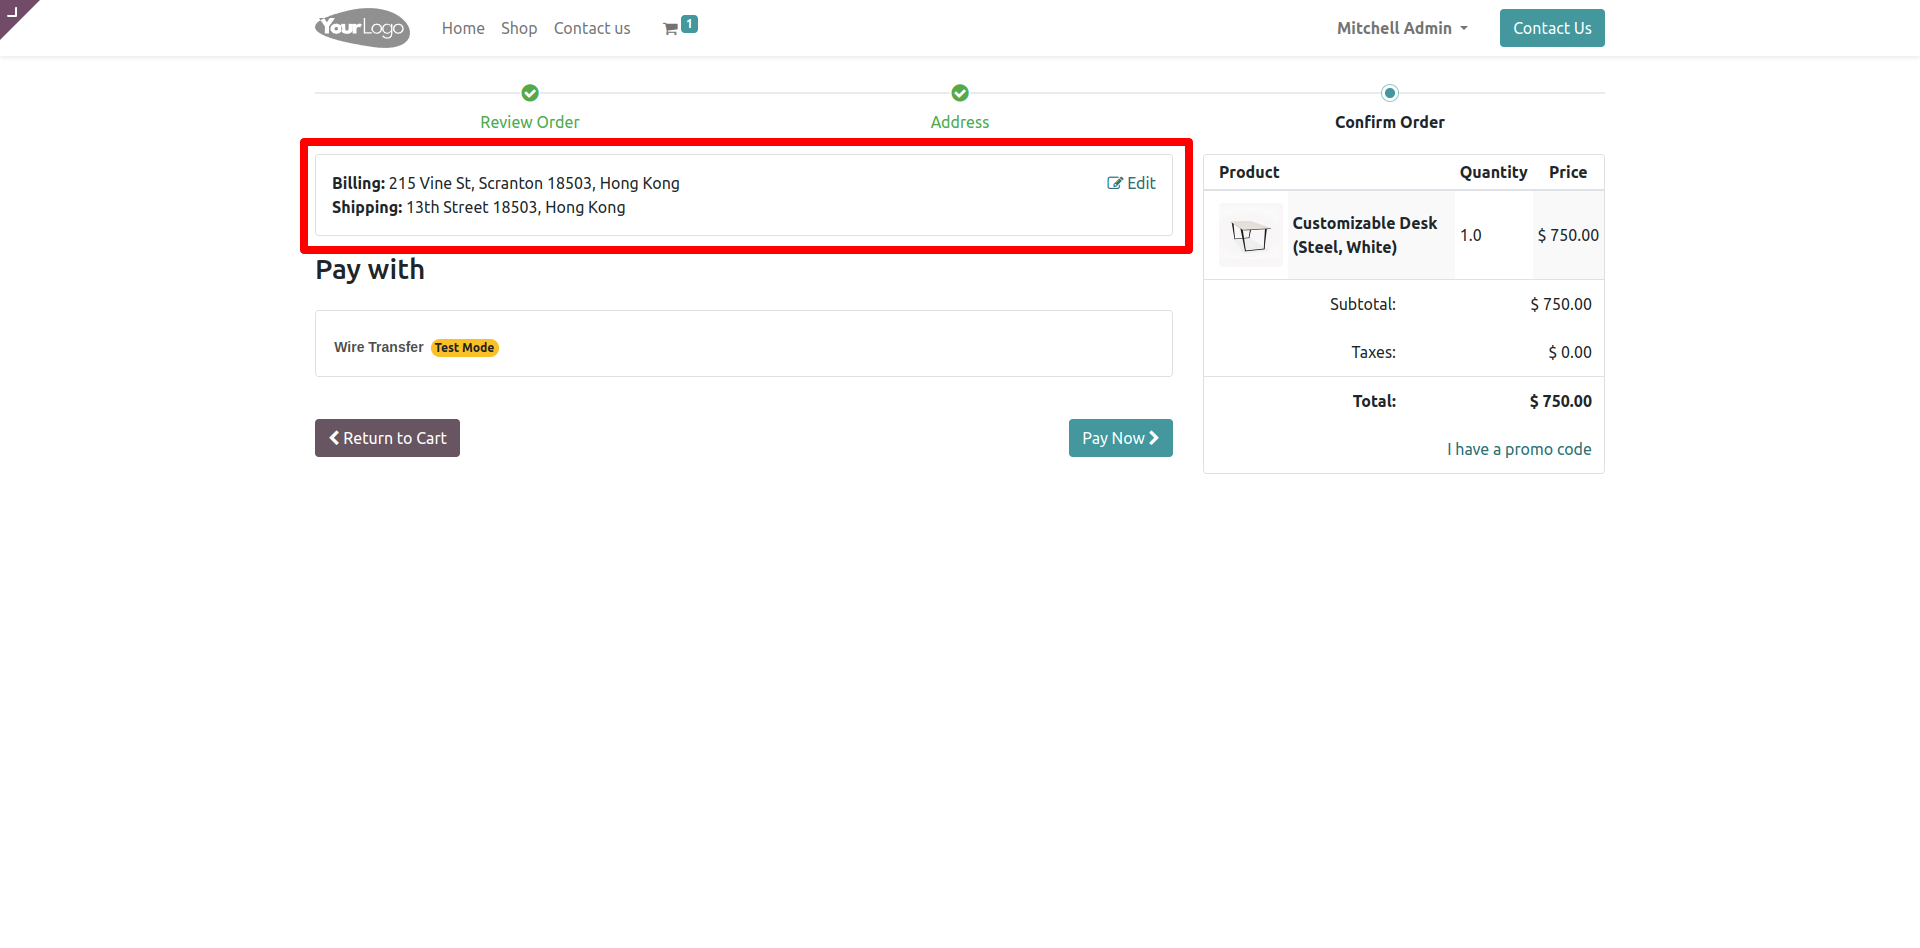Click the Product column header
Screen dimensions: 1920x948
(1249, 172)
